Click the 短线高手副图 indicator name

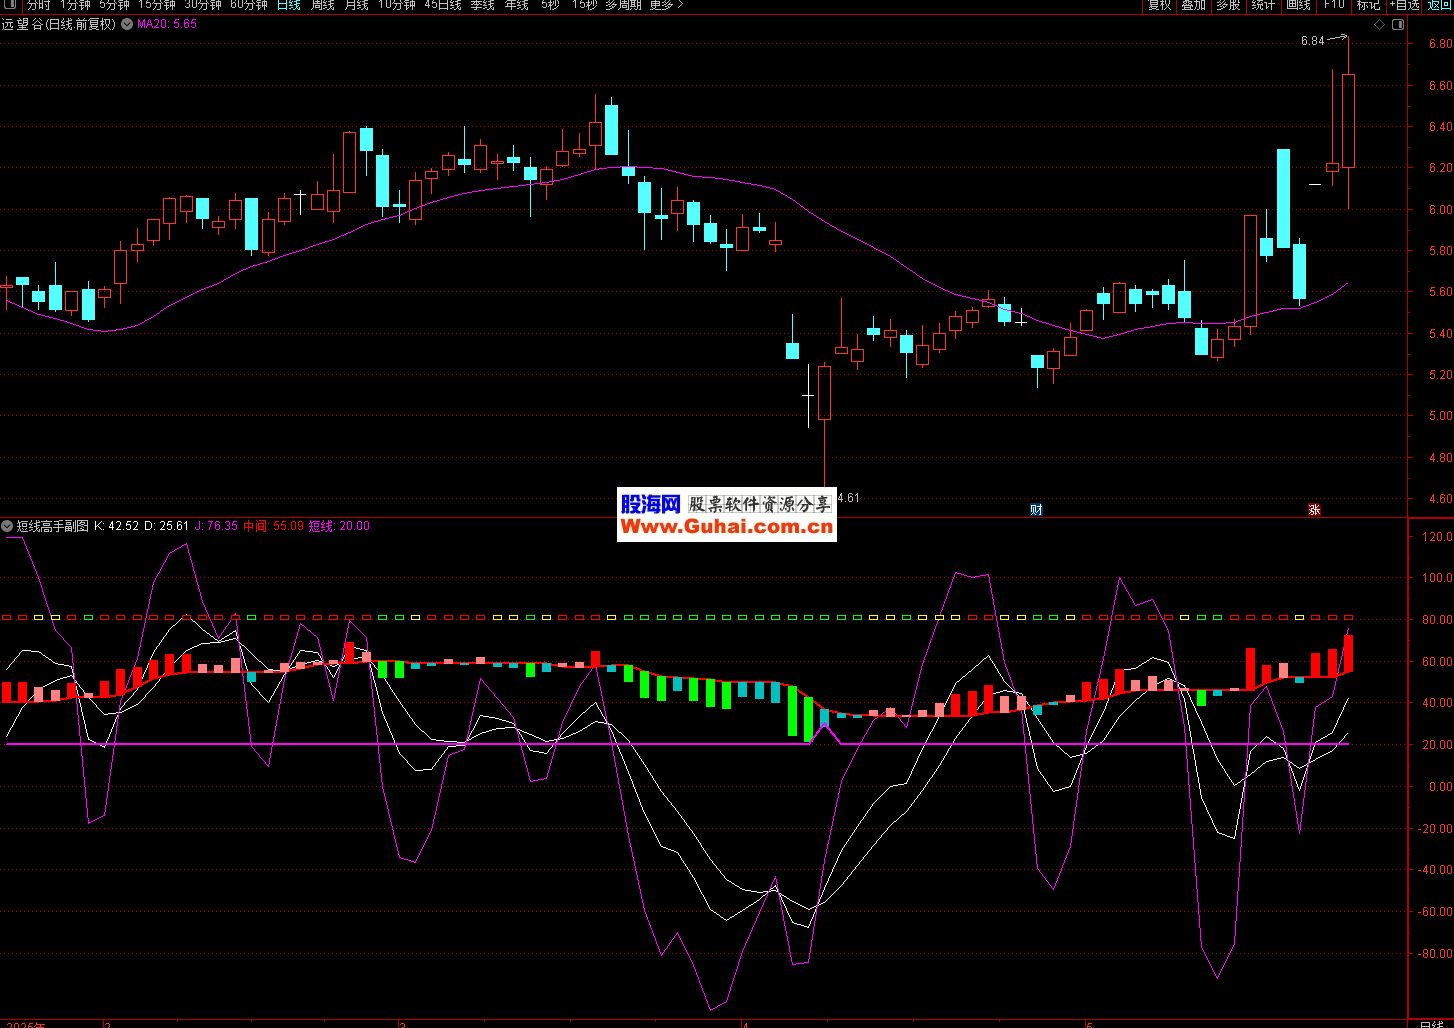click(53, 526)
